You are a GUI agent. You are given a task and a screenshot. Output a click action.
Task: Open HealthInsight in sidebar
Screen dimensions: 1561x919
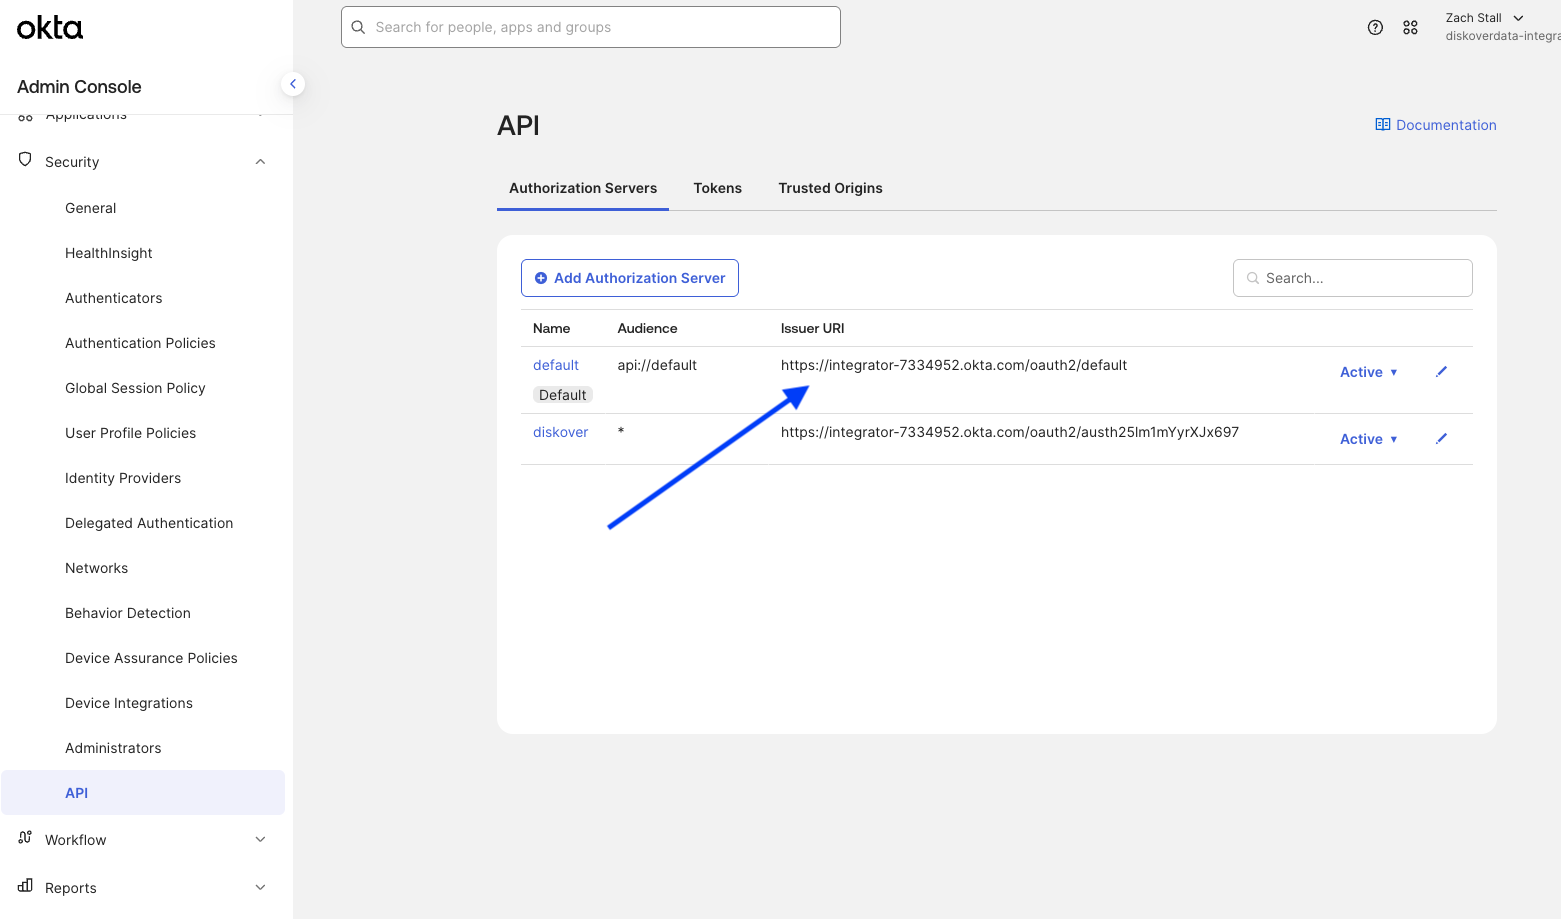(x=109, y=253)
